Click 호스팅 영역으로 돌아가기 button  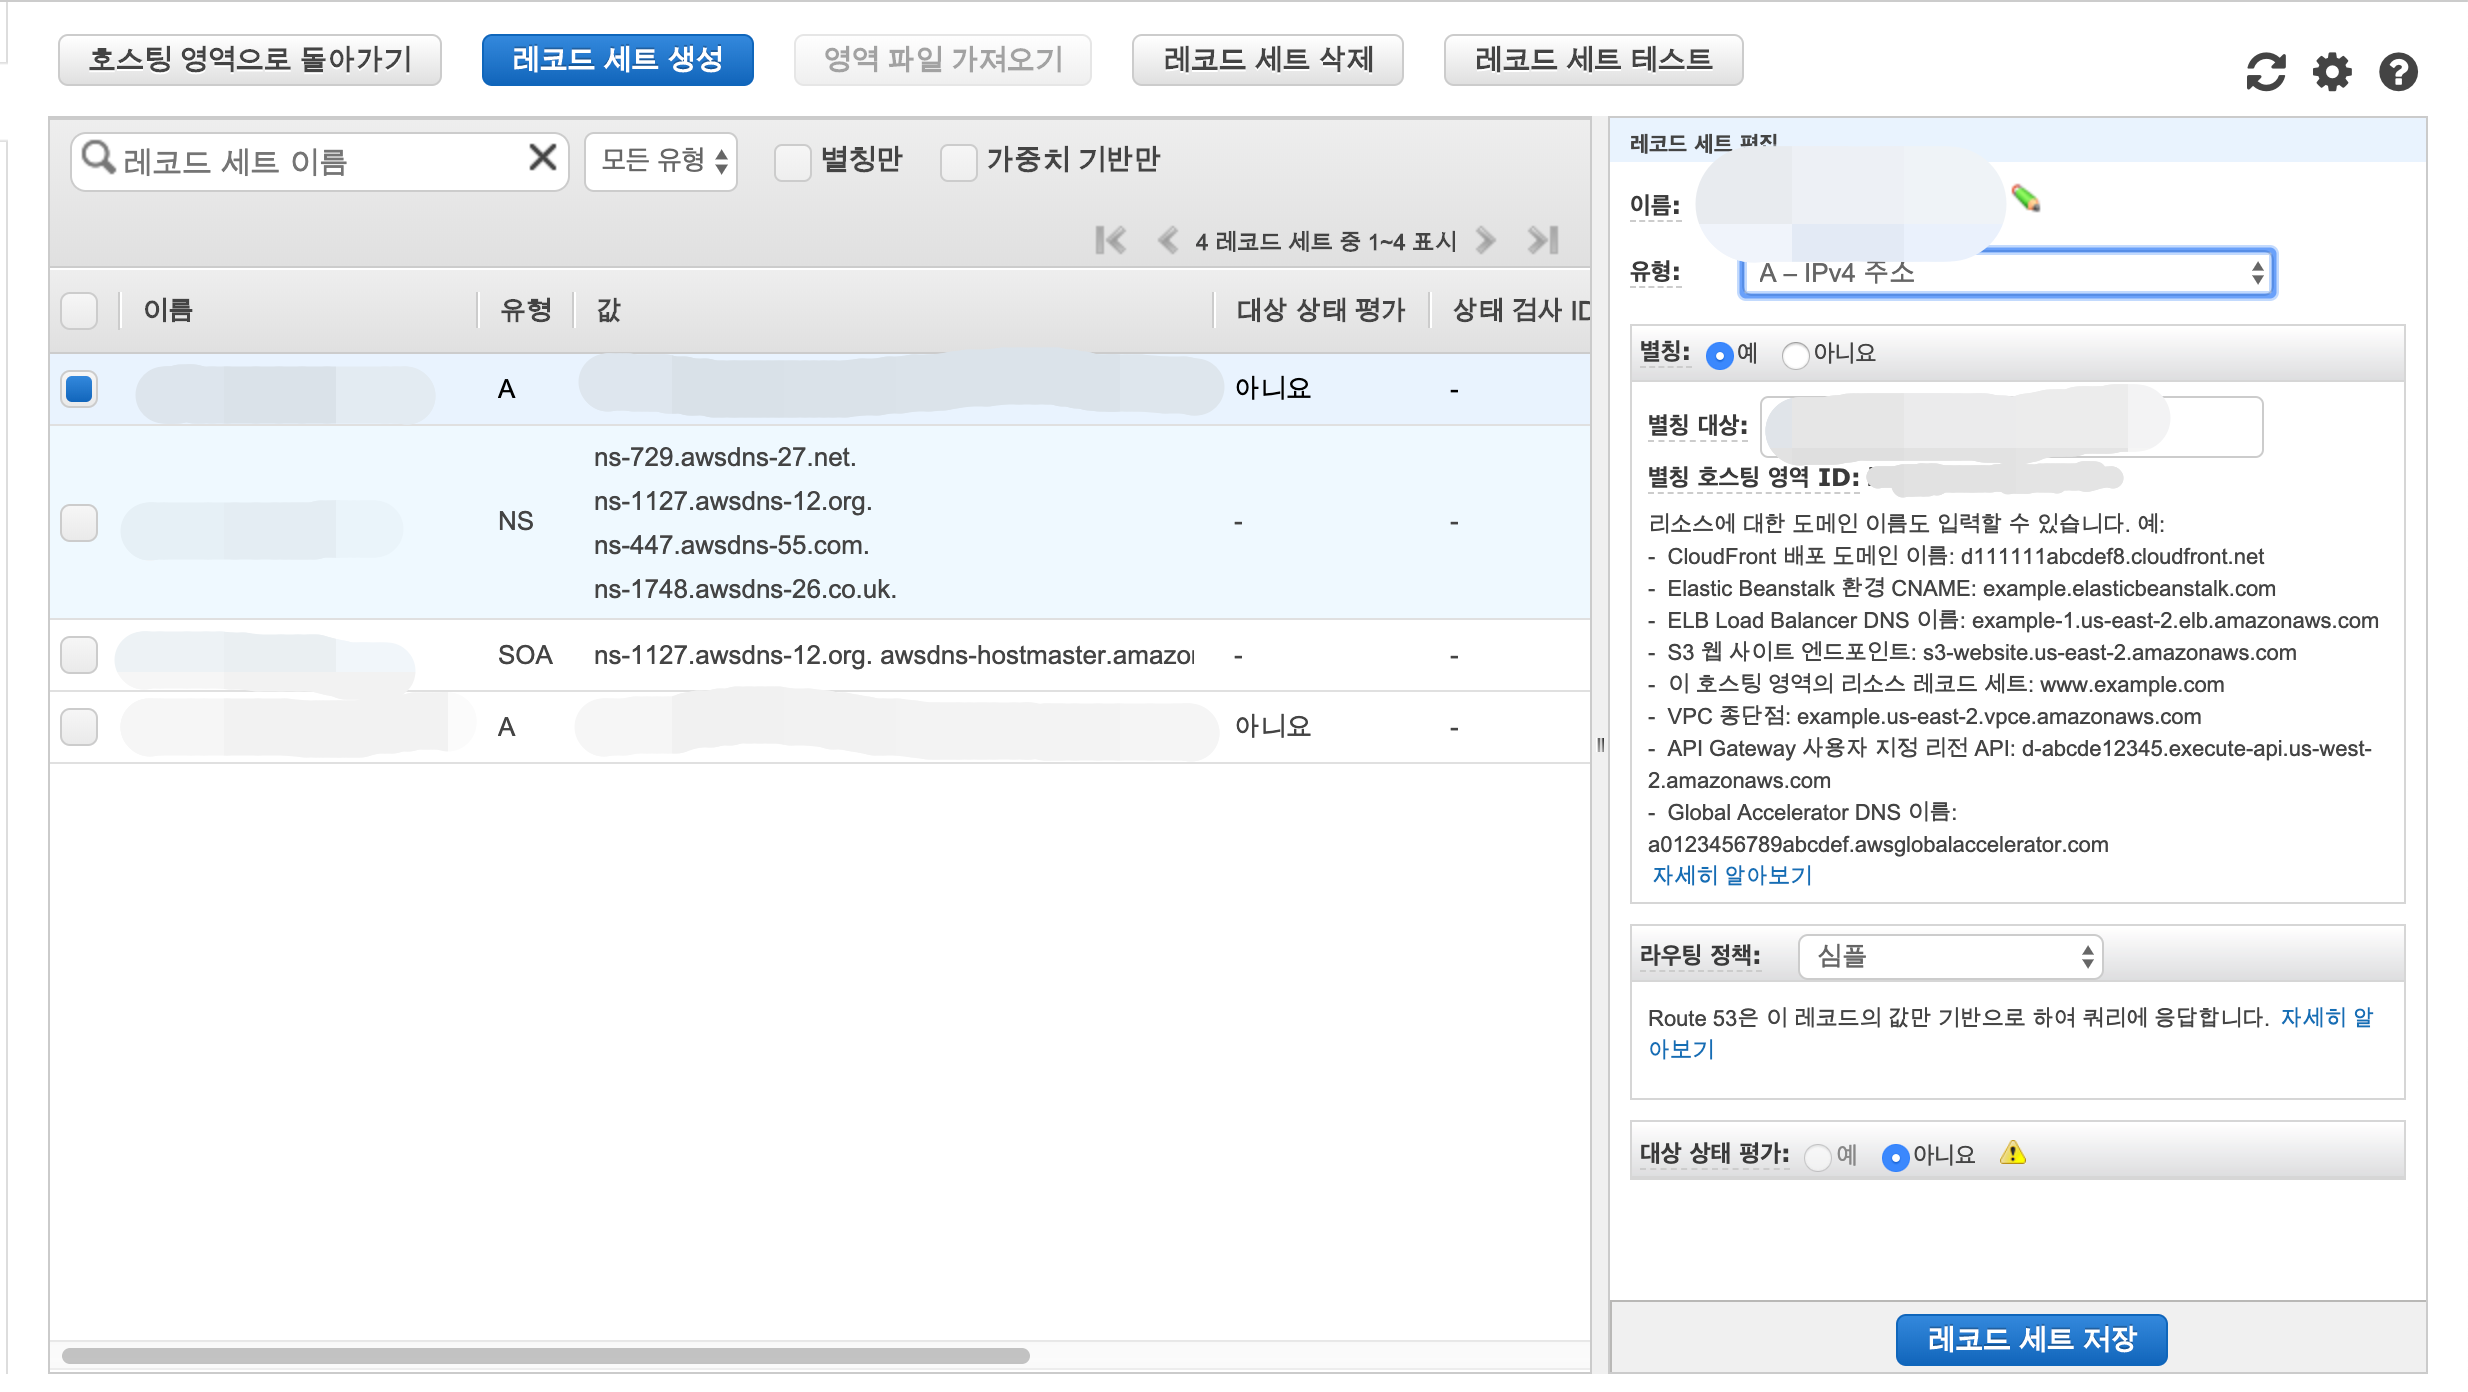click(x=250, y=60)
